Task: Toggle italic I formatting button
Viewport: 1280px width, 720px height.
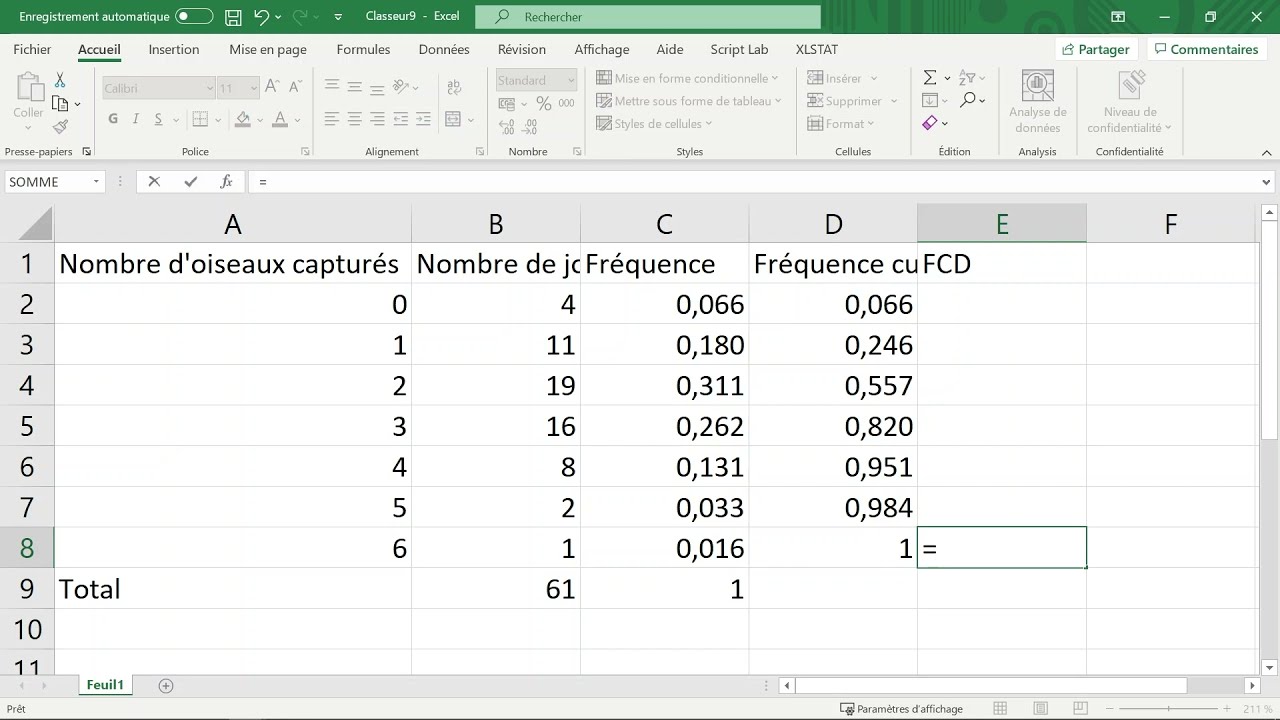Action: pyautogui.click(x=137, y=119)
